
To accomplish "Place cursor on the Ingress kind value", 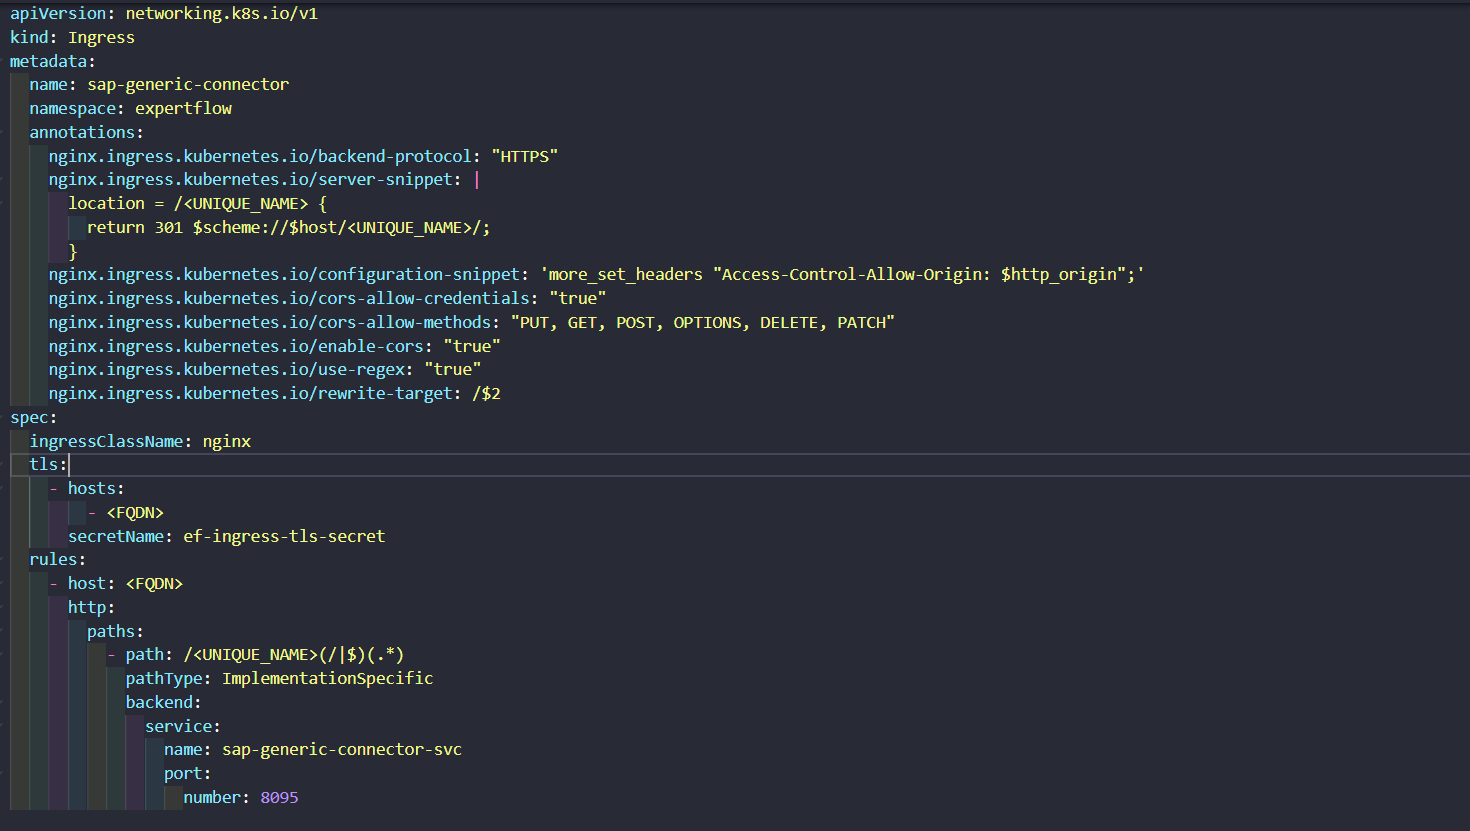I will pyautogui.click(x=101, y=38).
